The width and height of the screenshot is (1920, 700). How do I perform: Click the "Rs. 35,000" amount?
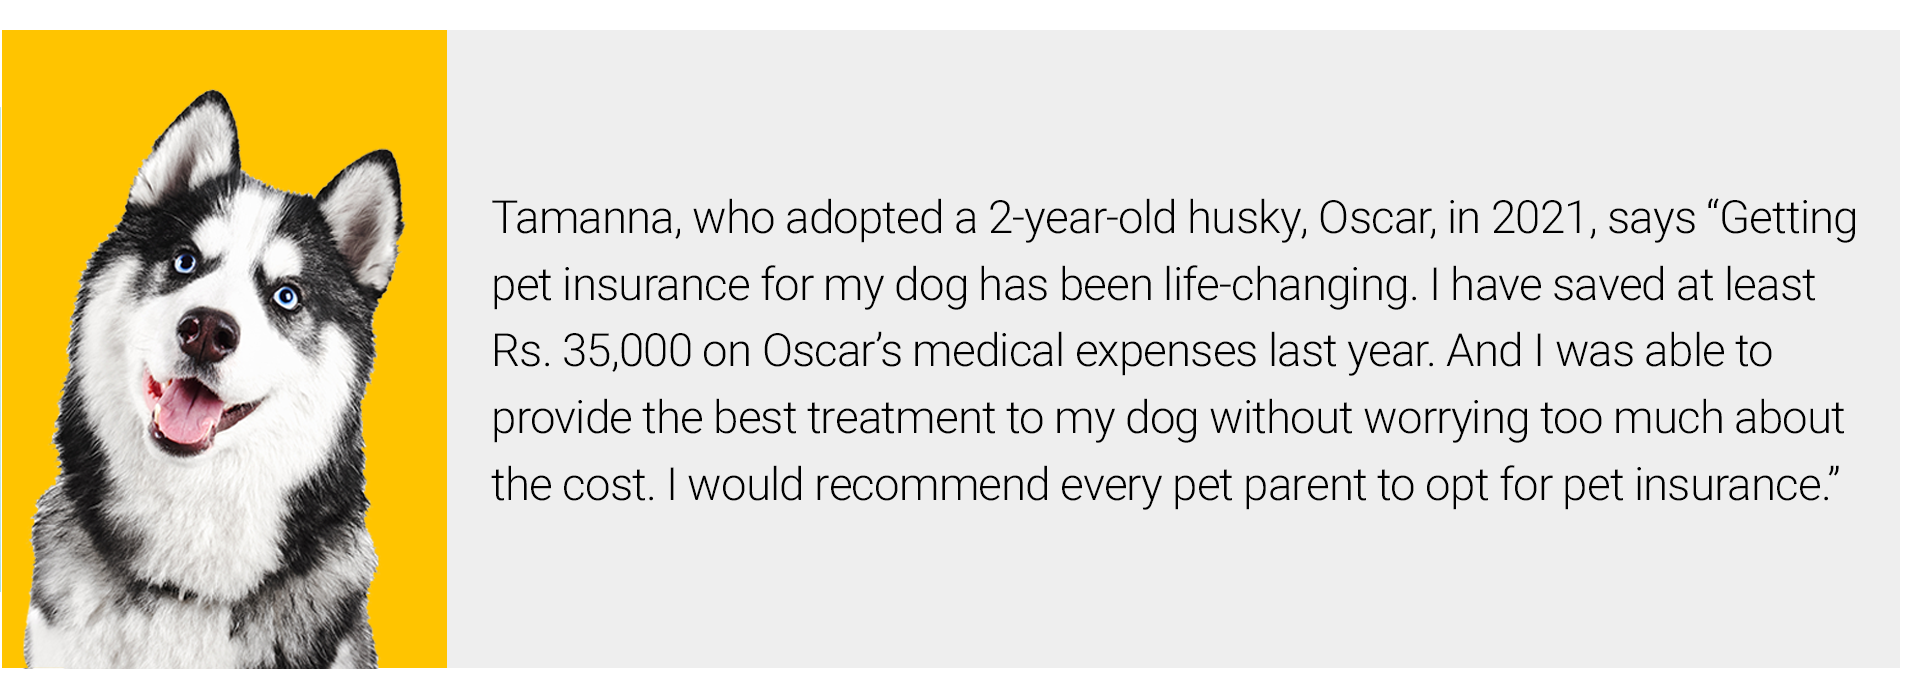pos(591,352)
